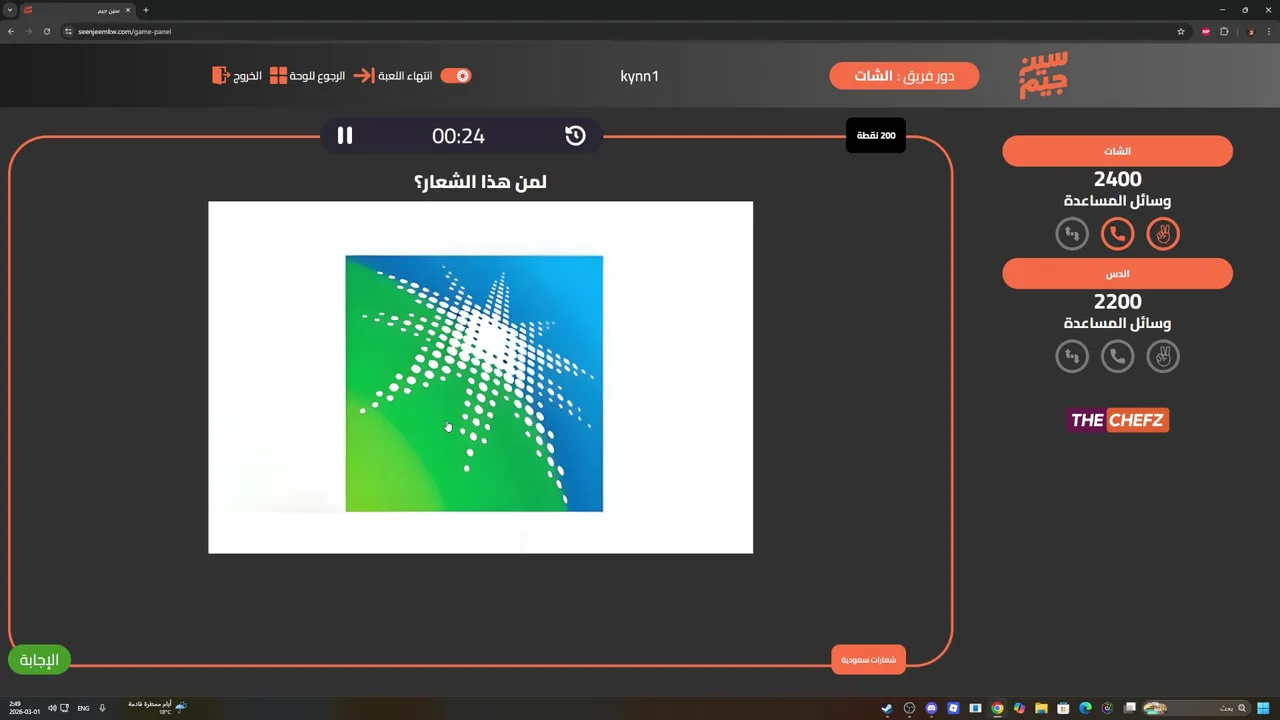Screen dimensions: 1280x720
Task: Click the question text لمن هذا الشعار؟
Action: pyautogui.click(x=480, y=182)
